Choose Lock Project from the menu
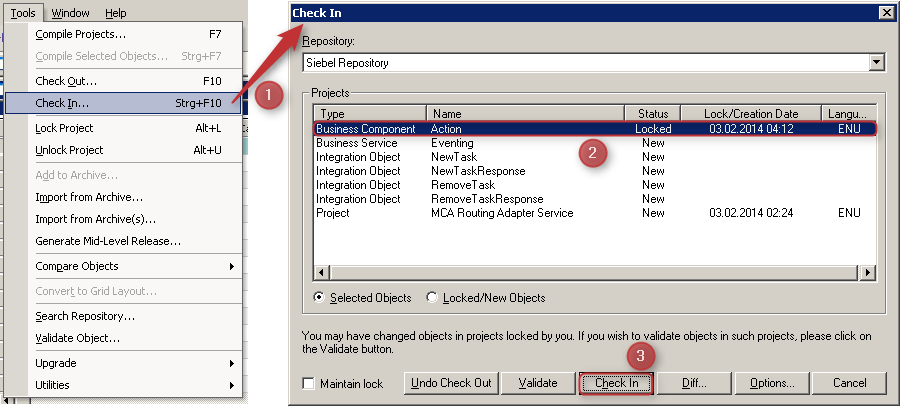The image size is (900, 407). click(123, 128)
